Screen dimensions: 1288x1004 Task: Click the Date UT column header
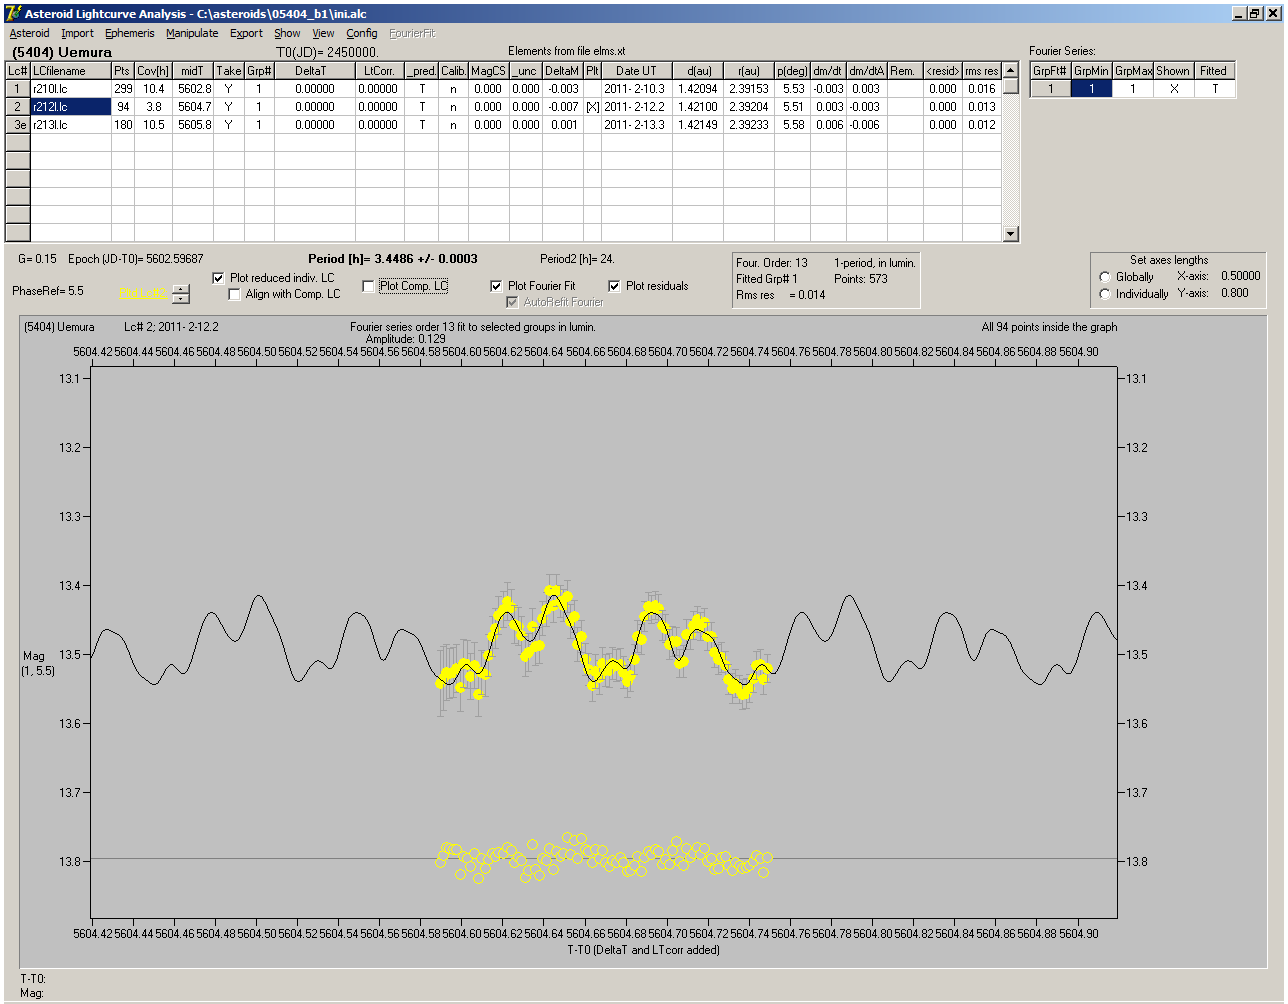[x=636, y=71]
